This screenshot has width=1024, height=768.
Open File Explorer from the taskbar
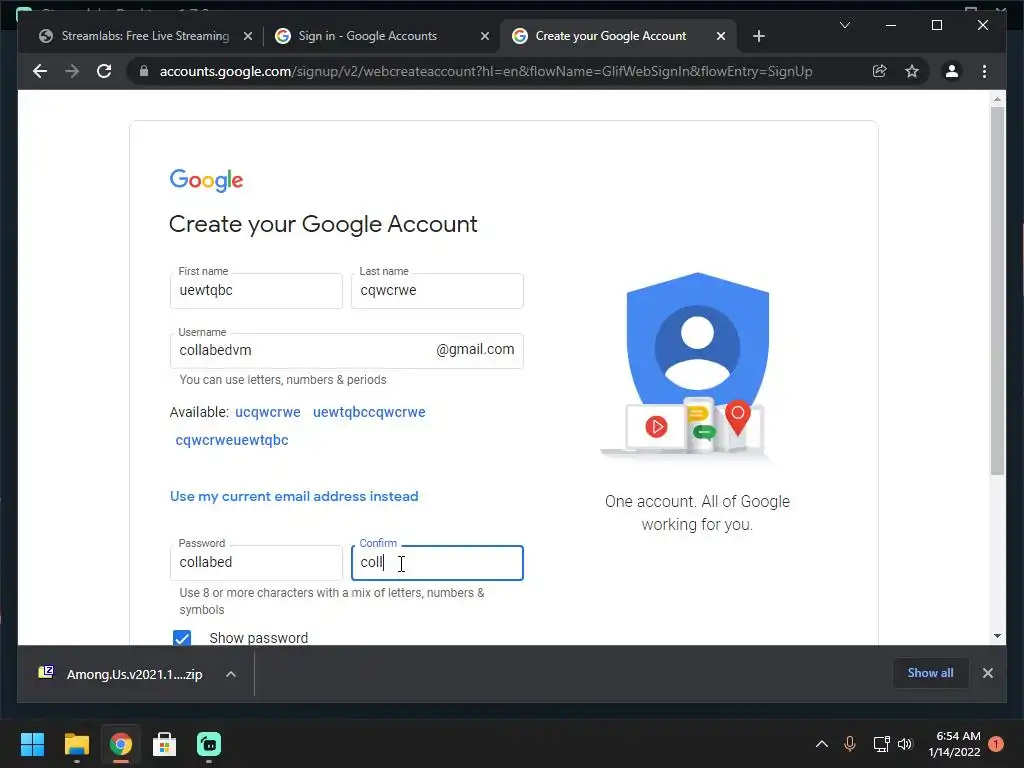76,744
